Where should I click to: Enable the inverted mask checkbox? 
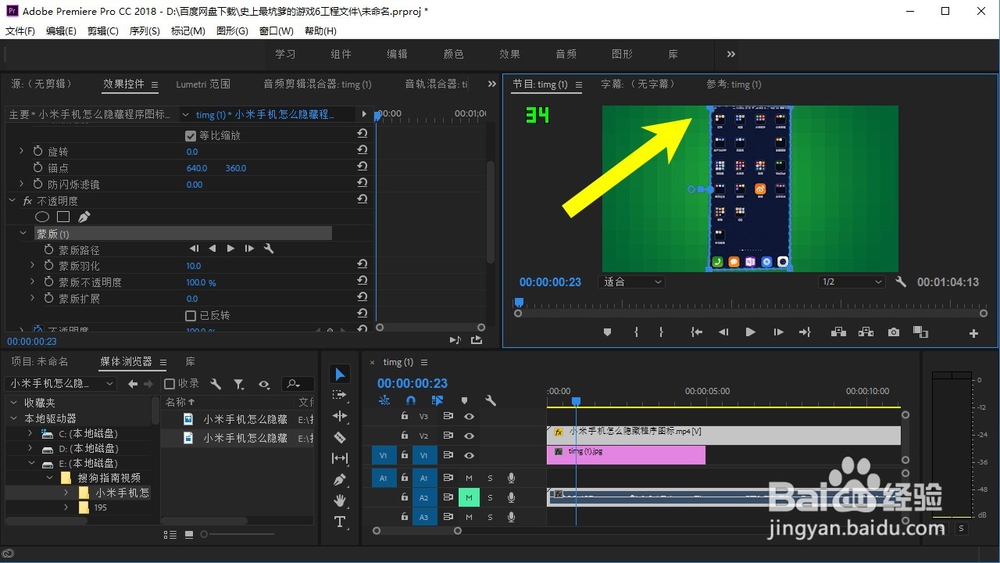[x=190, y=316]
